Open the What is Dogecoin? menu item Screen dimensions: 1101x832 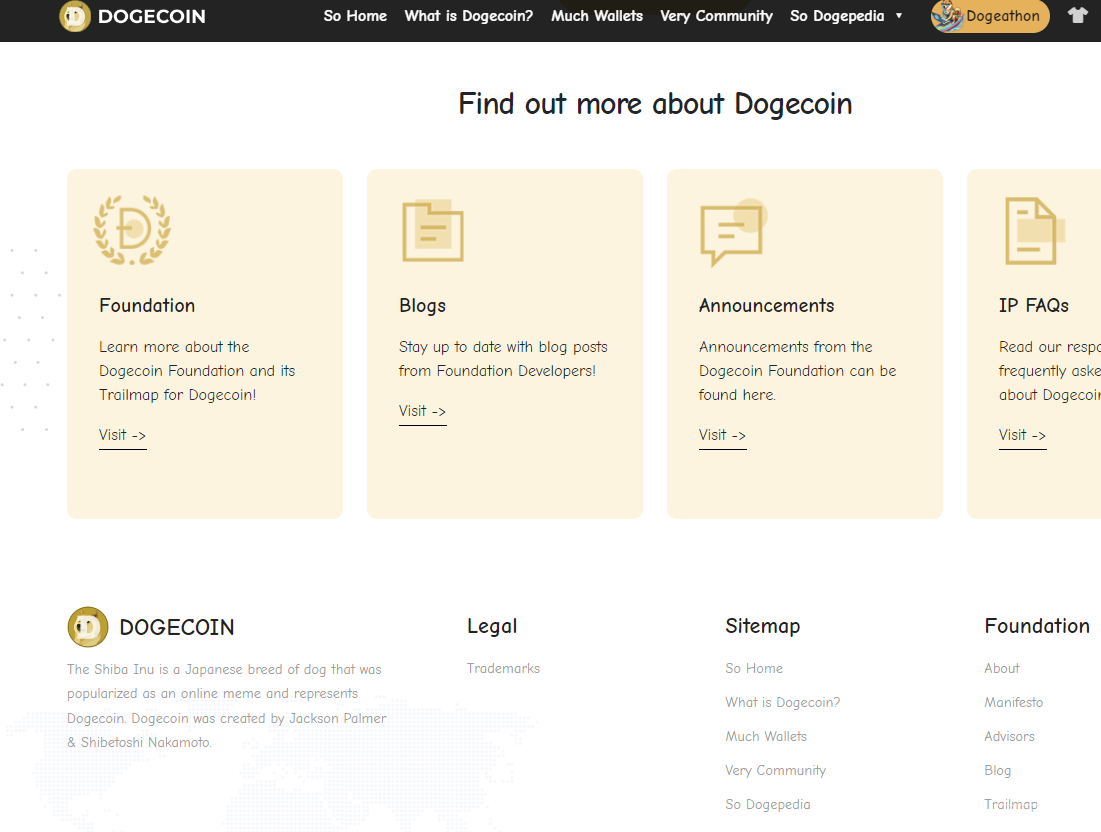coord(468,16)
